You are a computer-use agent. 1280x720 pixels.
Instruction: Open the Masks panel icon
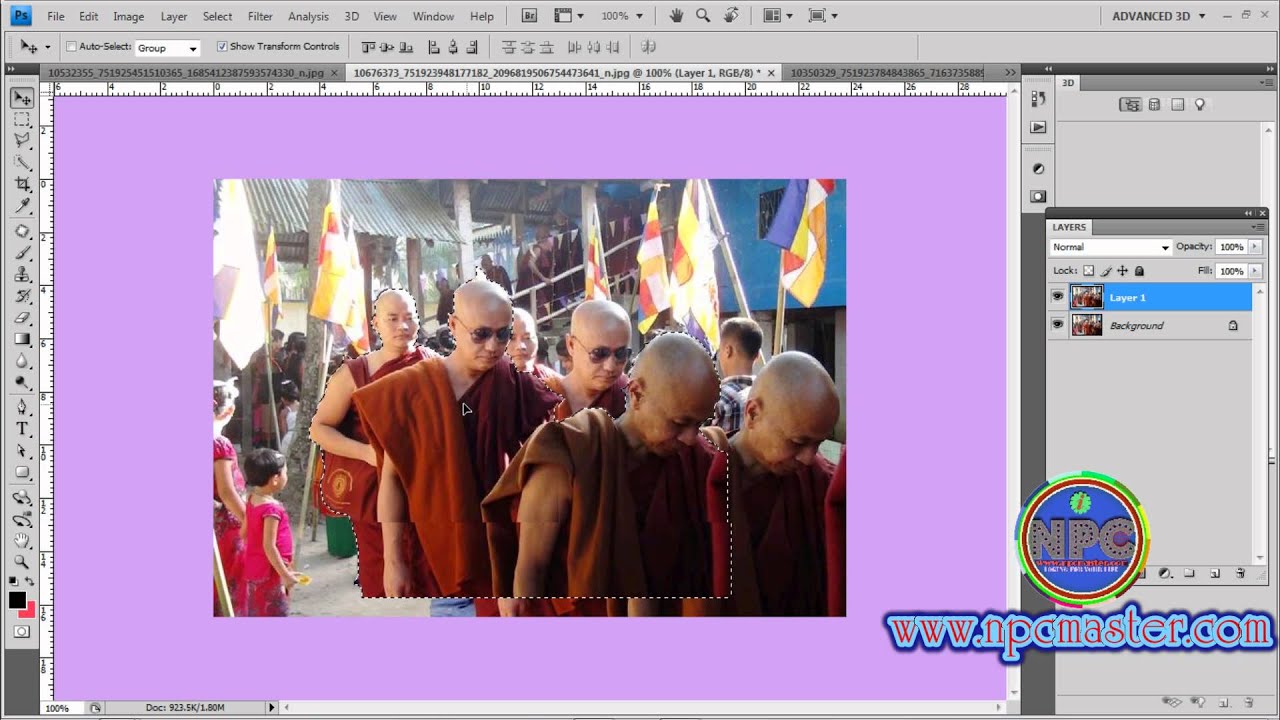tap(1038, 197)
